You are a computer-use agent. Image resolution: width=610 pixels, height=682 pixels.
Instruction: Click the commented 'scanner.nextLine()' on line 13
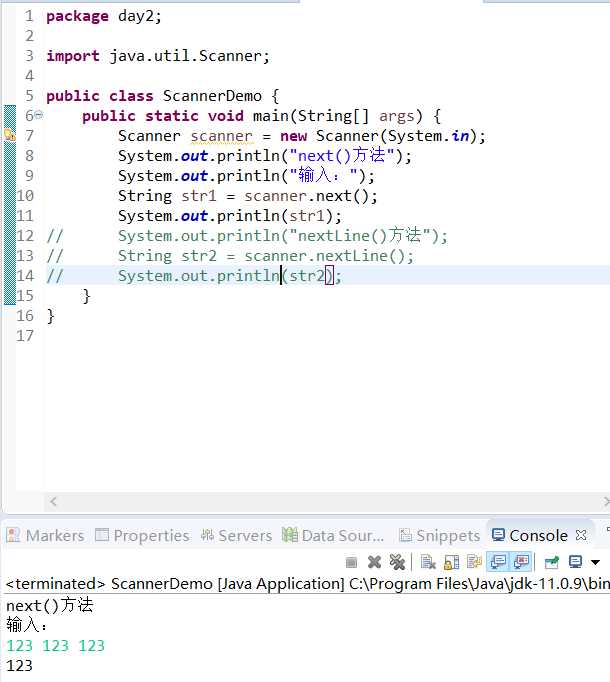click(x=328, y=256)
